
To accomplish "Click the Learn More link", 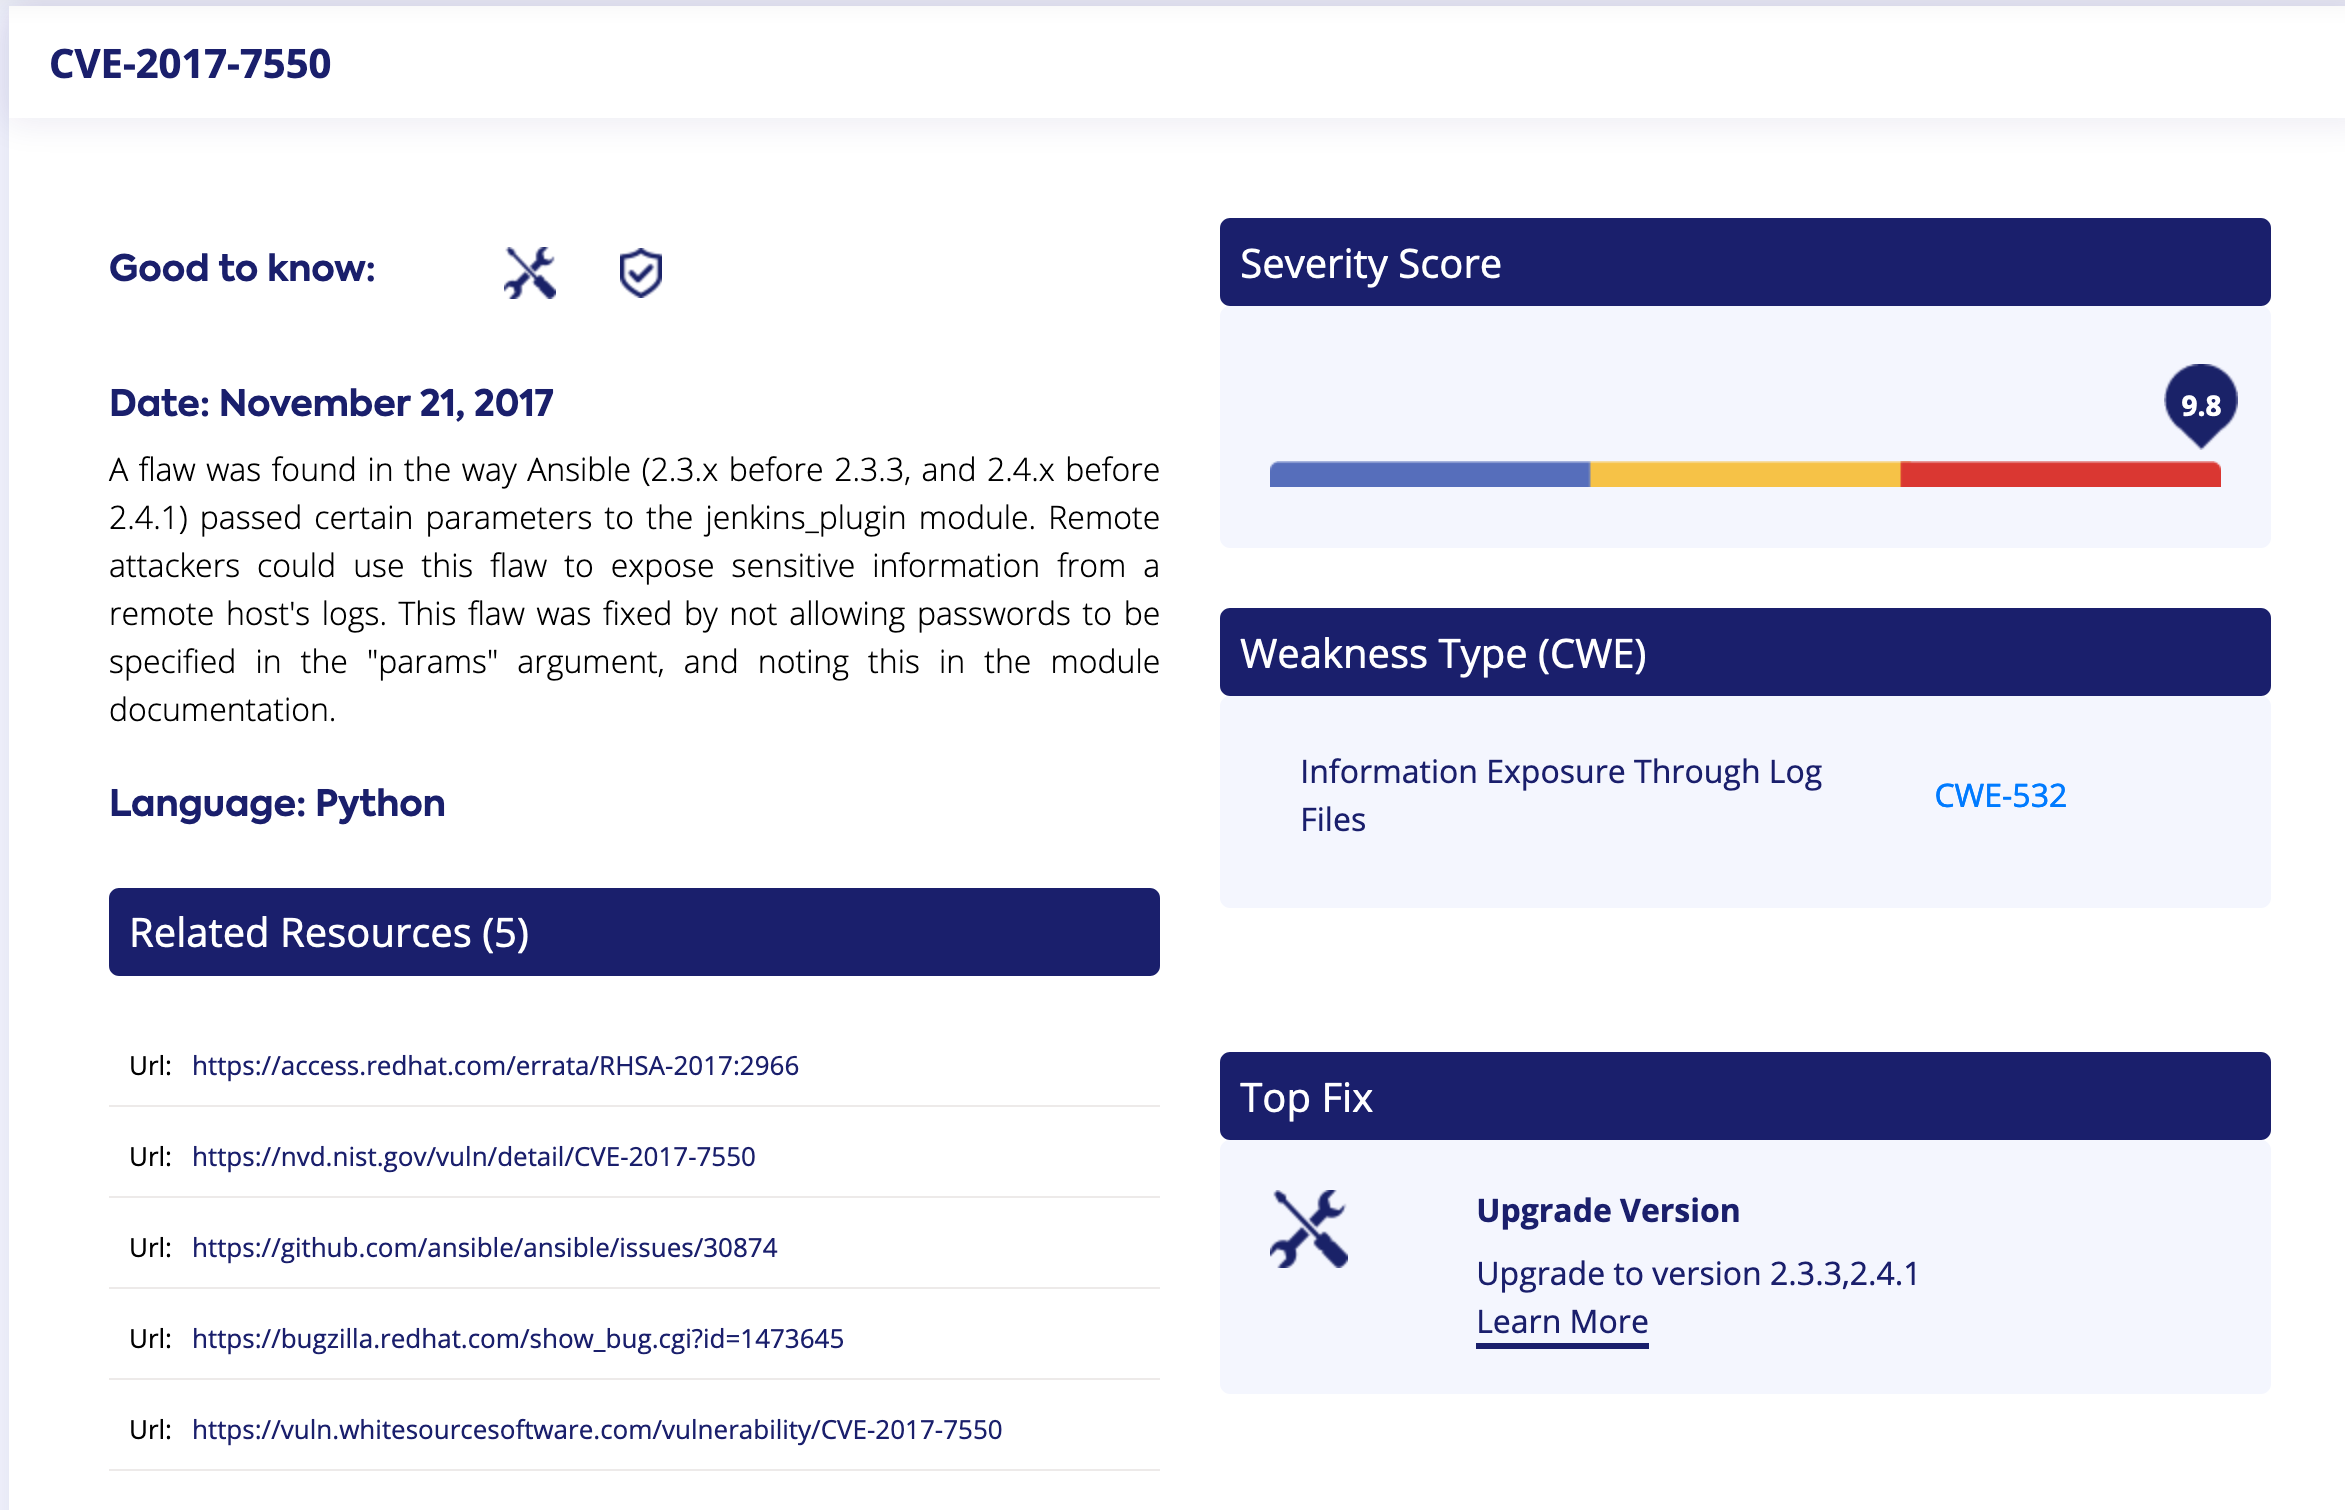I will (1561, 1322).
